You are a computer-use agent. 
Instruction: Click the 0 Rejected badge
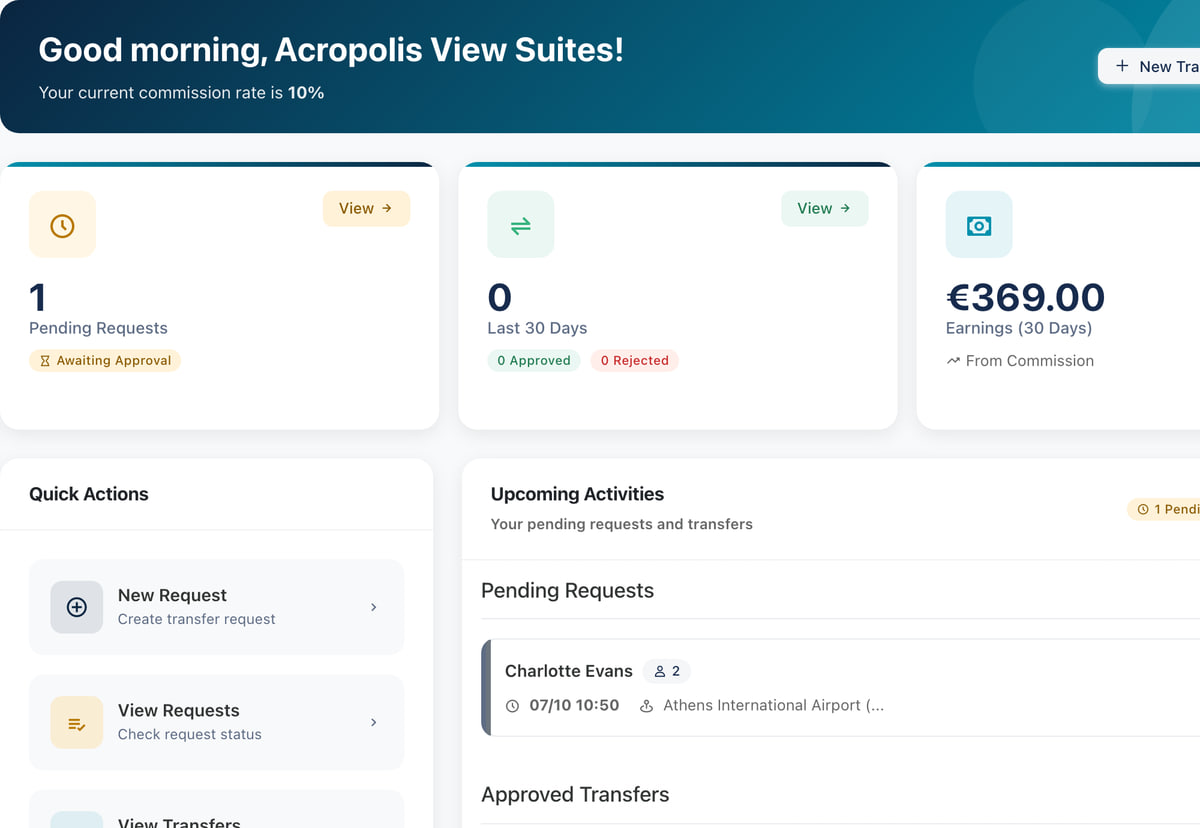[635, 361]
